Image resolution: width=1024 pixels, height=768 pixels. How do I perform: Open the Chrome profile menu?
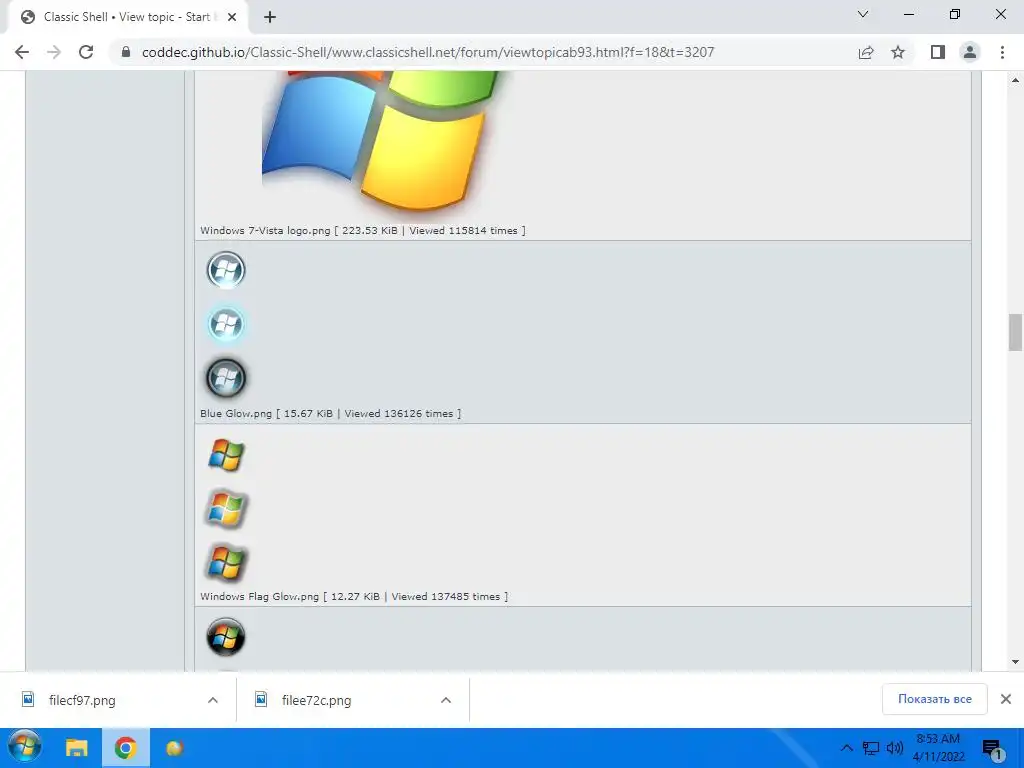pyautogui.click(x=970, y=52)
